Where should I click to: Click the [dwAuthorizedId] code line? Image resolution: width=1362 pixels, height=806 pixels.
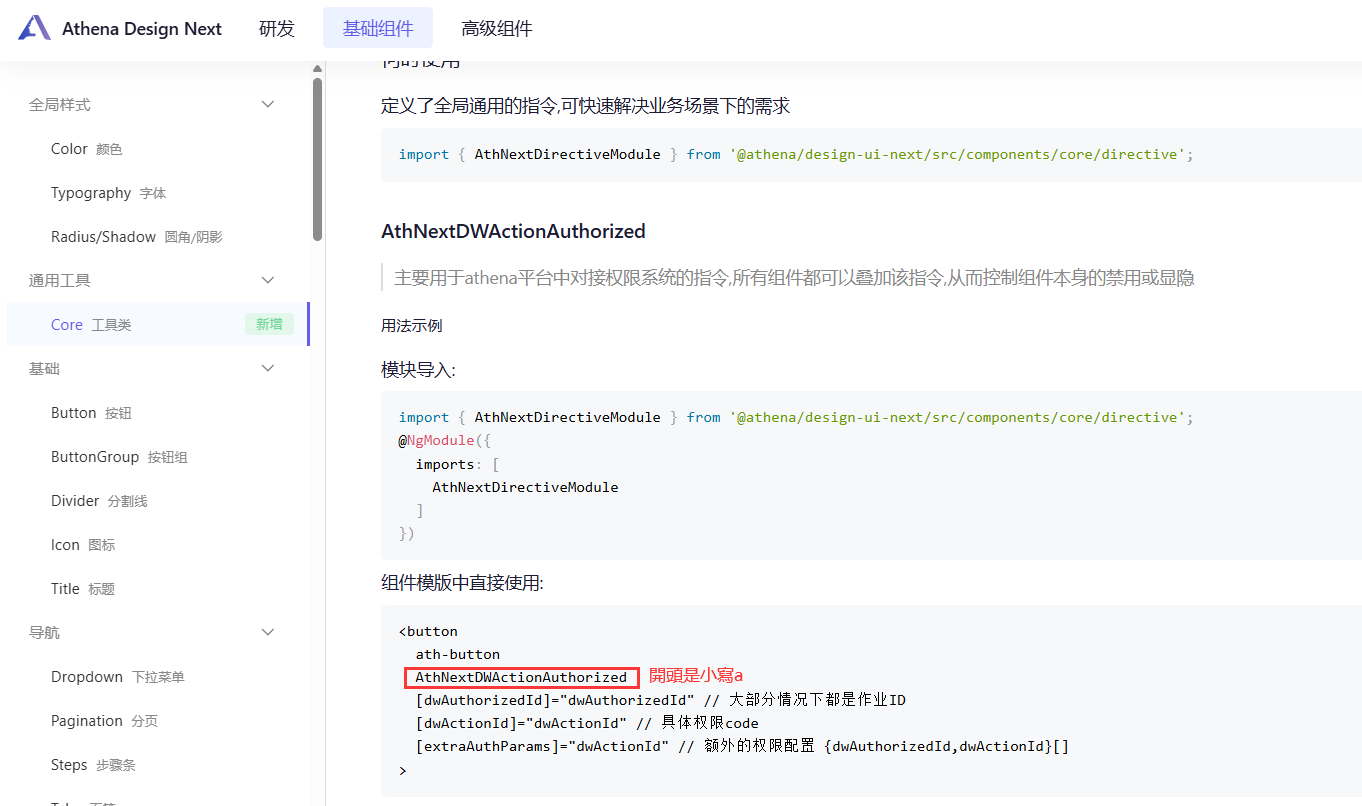click(x=661, y=700)
